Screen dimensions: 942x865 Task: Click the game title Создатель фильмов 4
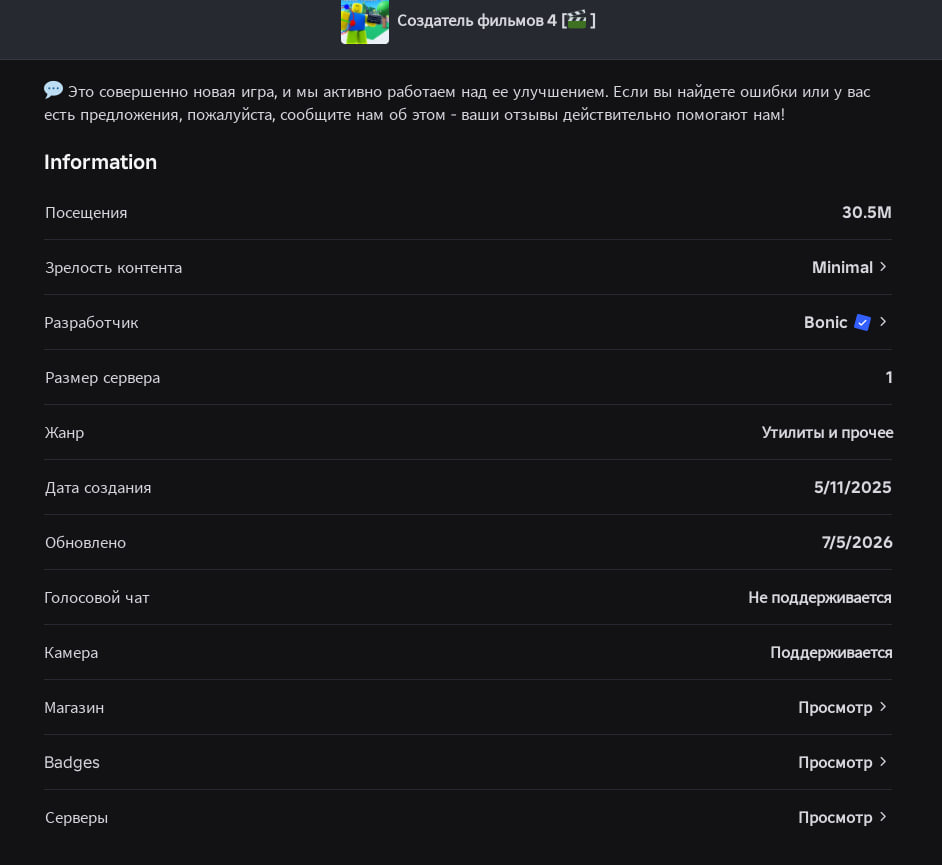click(x=477, y=20)
